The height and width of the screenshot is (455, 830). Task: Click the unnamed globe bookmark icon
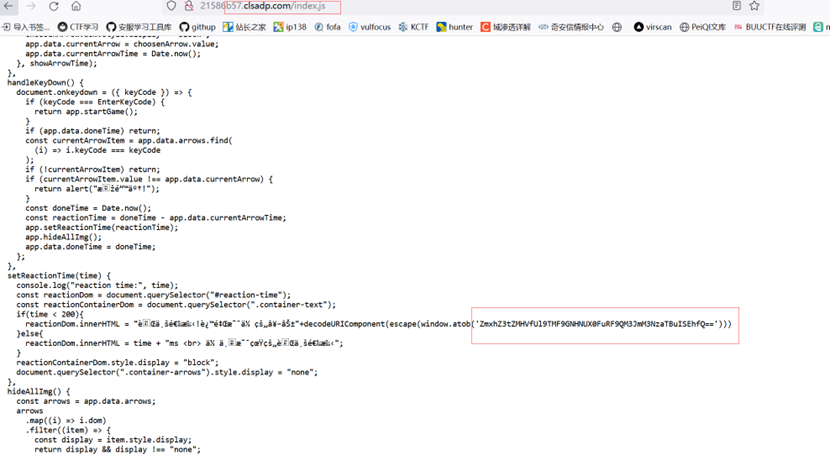[617, 27]
